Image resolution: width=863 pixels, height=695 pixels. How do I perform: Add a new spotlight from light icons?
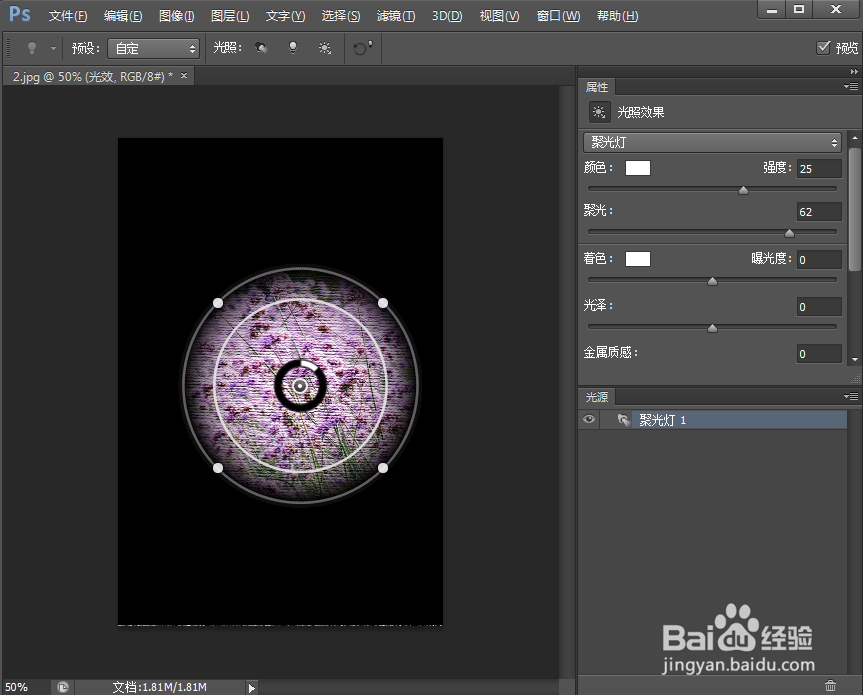coord(261,48)
